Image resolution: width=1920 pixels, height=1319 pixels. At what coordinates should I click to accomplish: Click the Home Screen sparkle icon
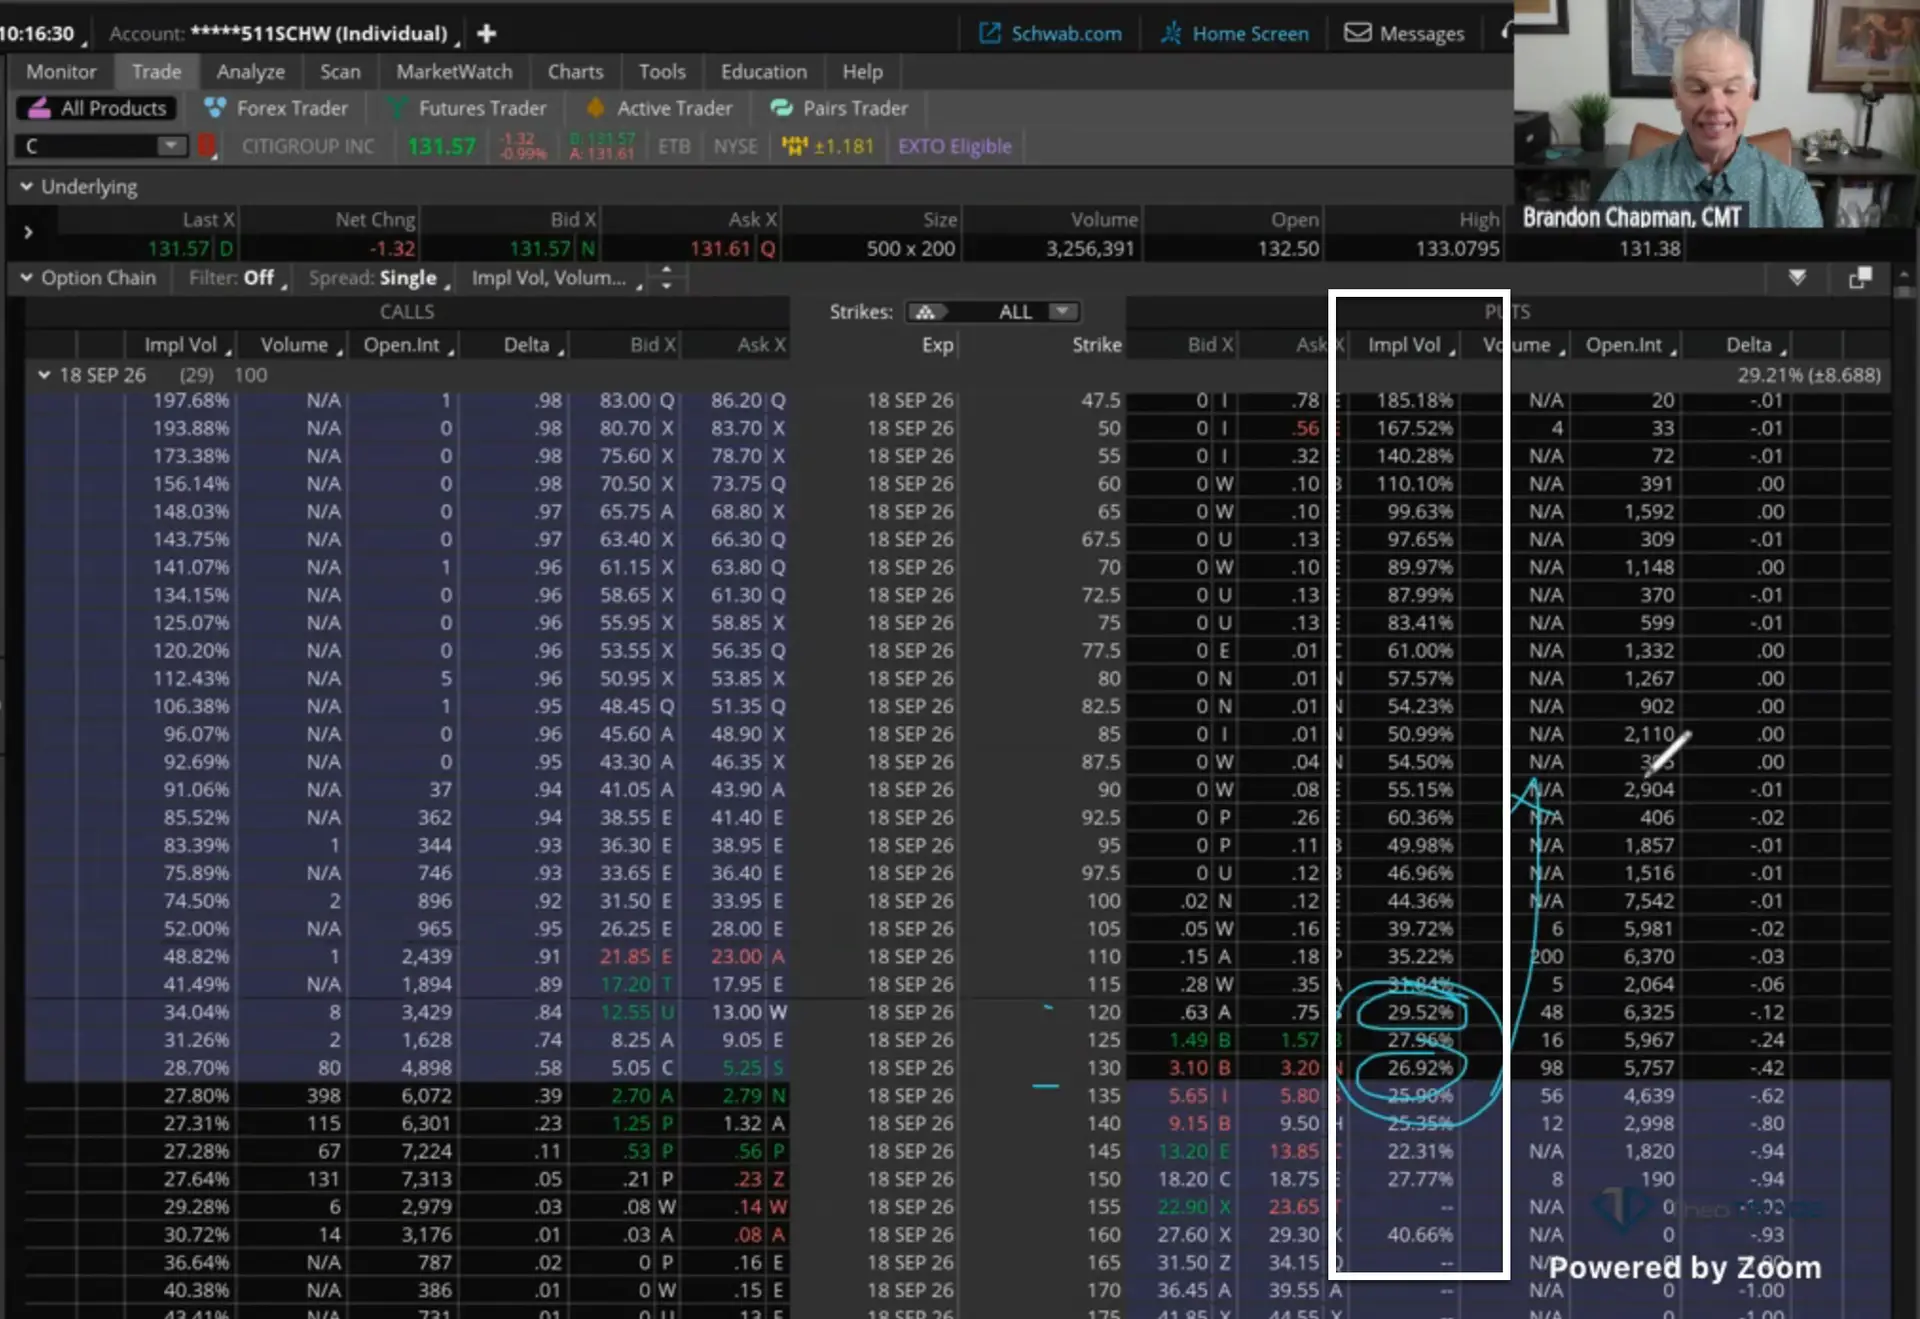(1171, 34)
